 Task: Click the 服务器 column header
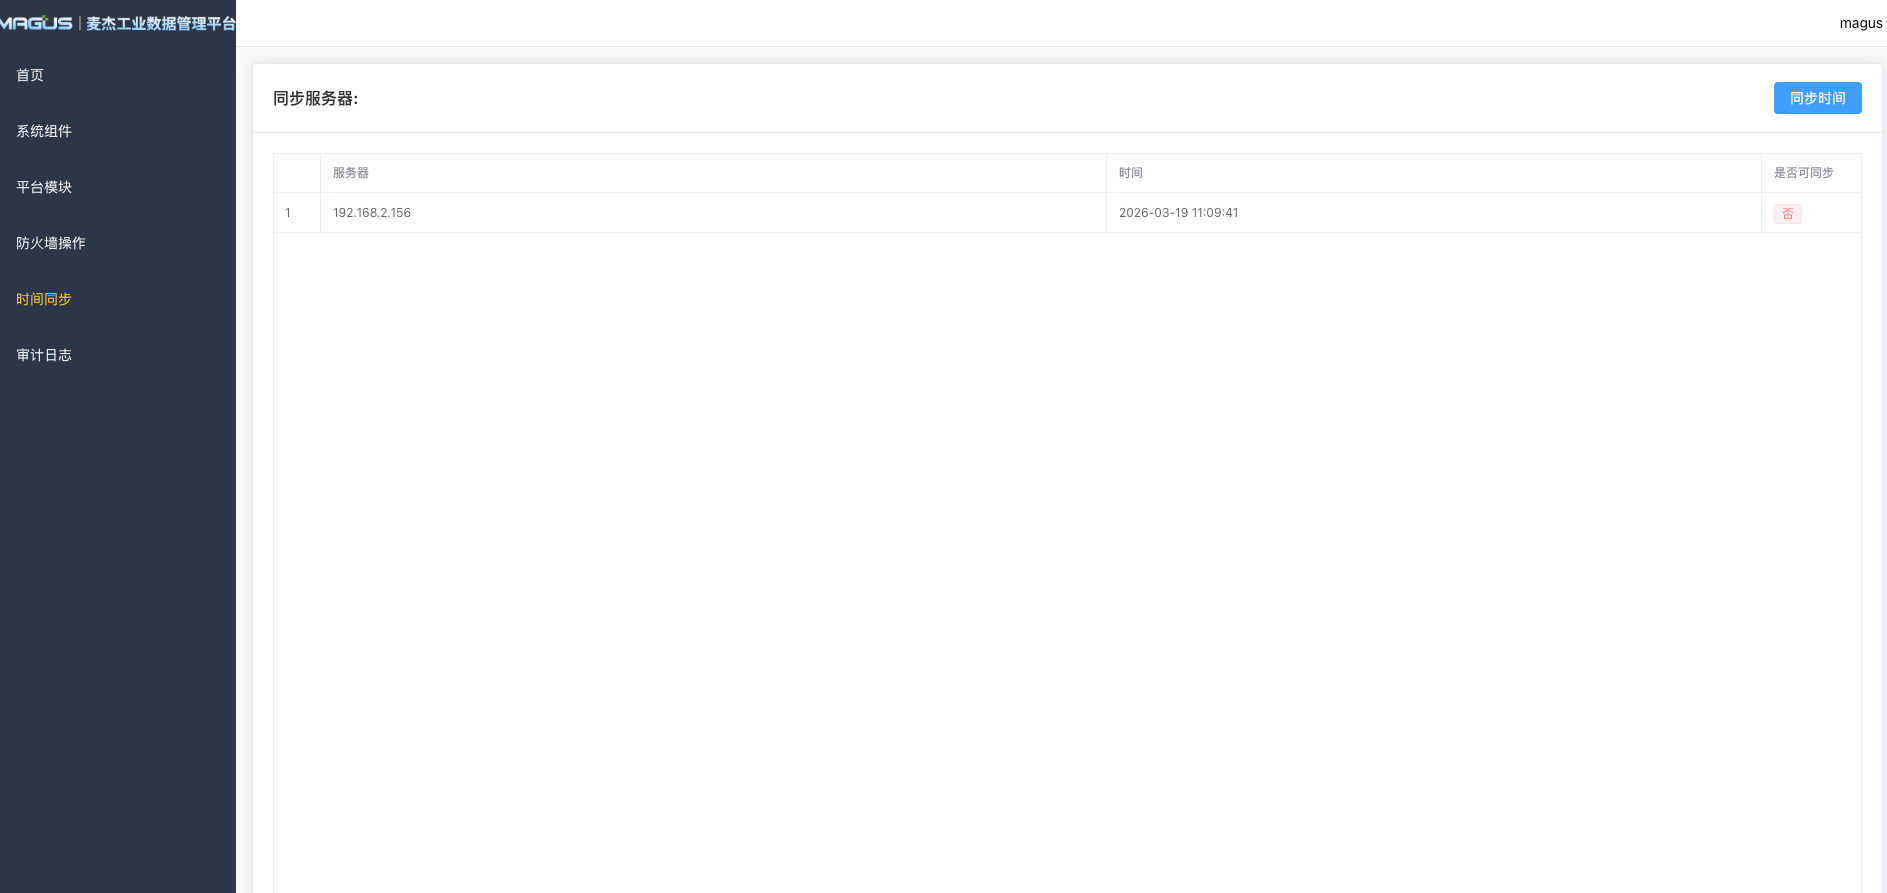point(351,173)
